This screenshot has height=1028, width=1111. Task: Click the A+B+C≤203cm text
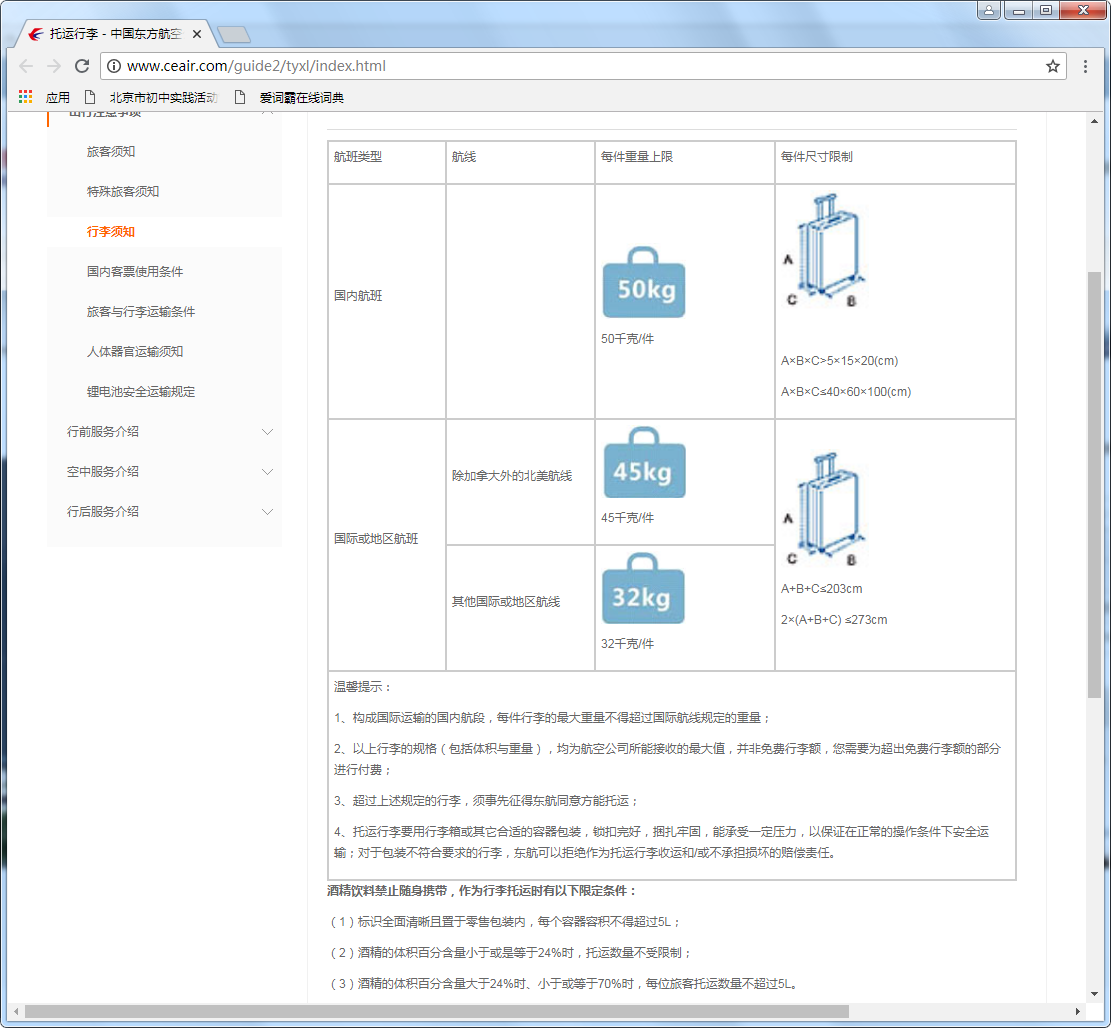pyautogui.click(x=821, y=589)
